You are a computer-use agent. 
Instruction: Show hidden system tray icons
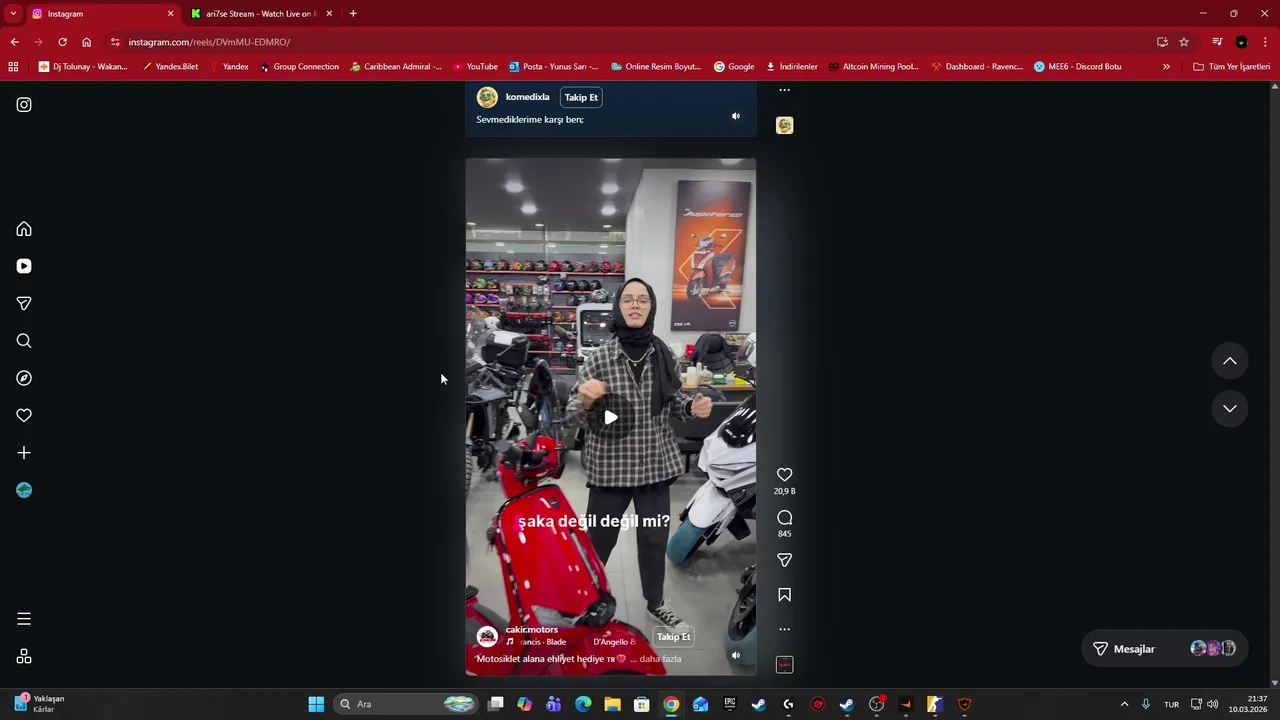point(1124,704)
